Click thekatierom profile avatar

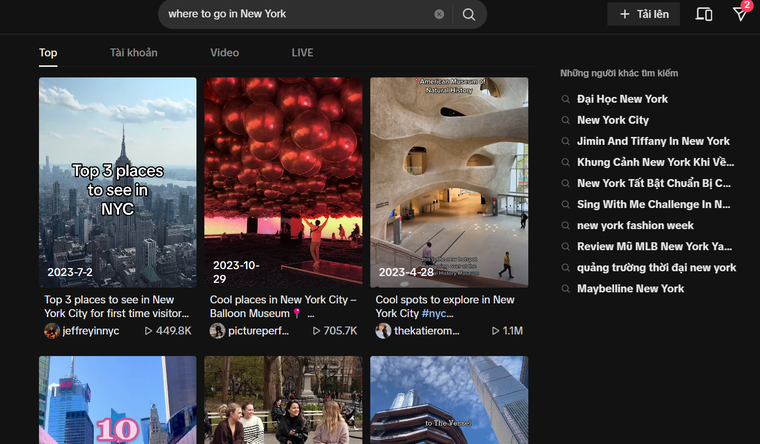coord(383,331)
